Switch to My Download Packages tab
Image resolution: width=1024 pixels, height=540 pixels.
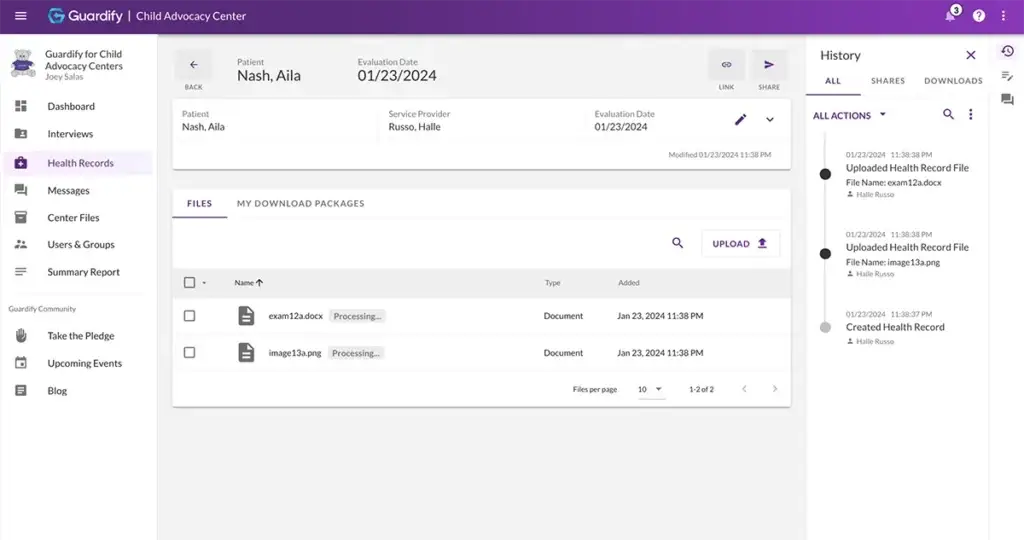tap(300, 204)
